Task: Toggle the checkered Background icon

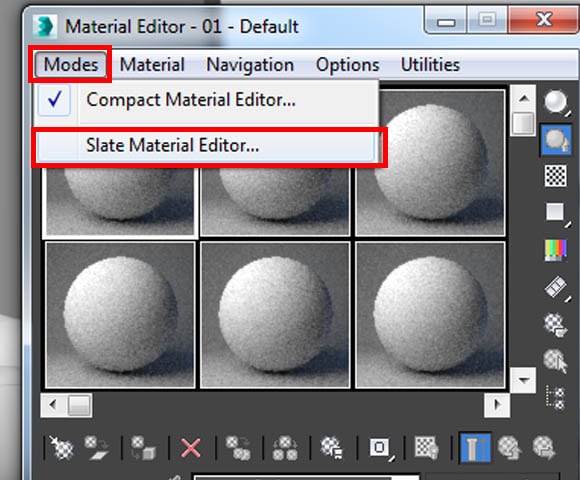Action: [x=556, y=176]
